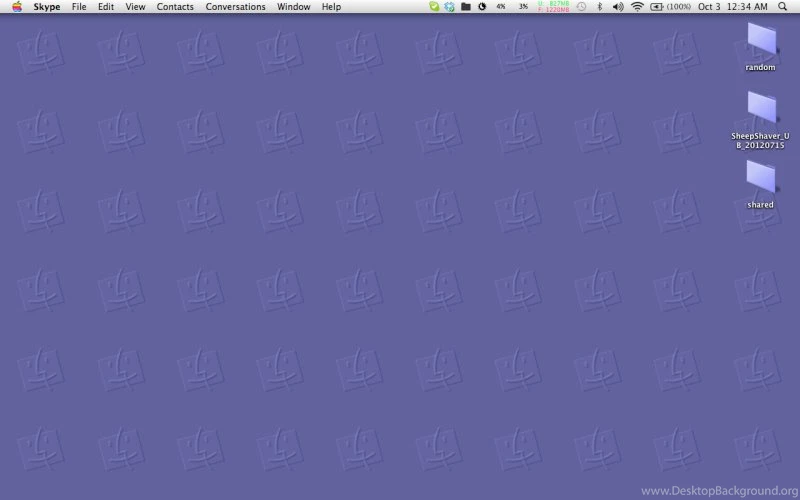Click the memory usage readout in menu bar
Image resolution: width=800 pixels, height=500 pixels.
click(553, 6)
